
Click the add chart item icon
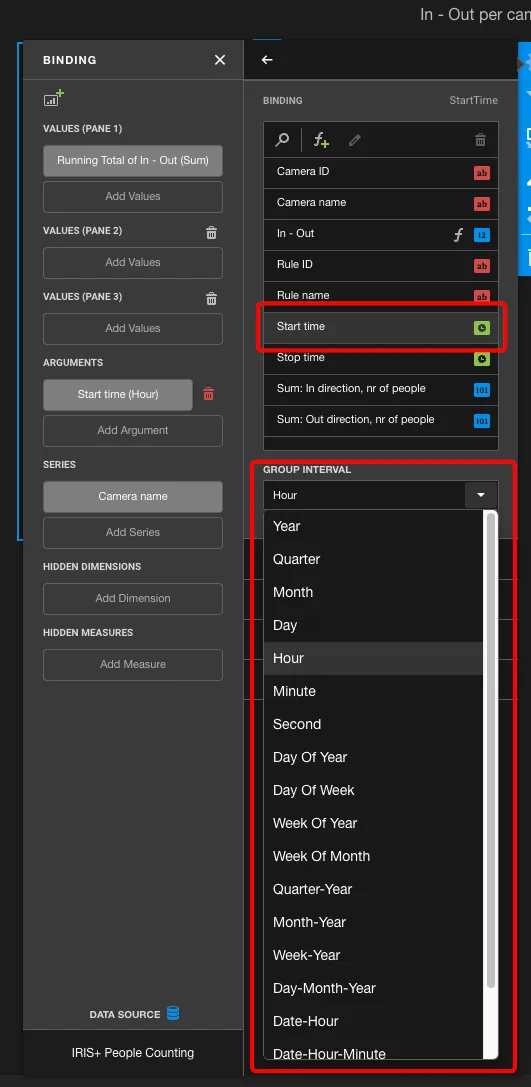(x=53, y=98)
